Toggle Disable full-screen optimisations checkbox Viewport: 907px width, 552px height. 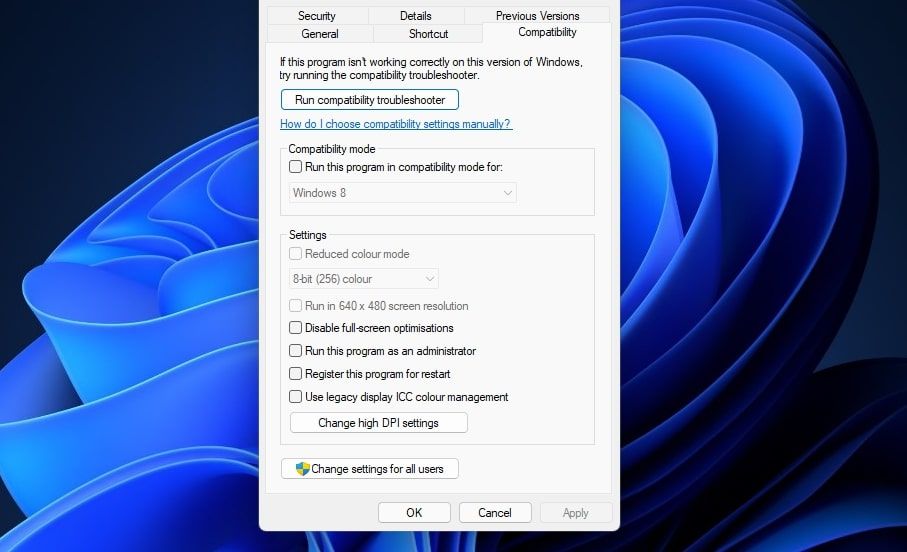[x=296, y=327]
